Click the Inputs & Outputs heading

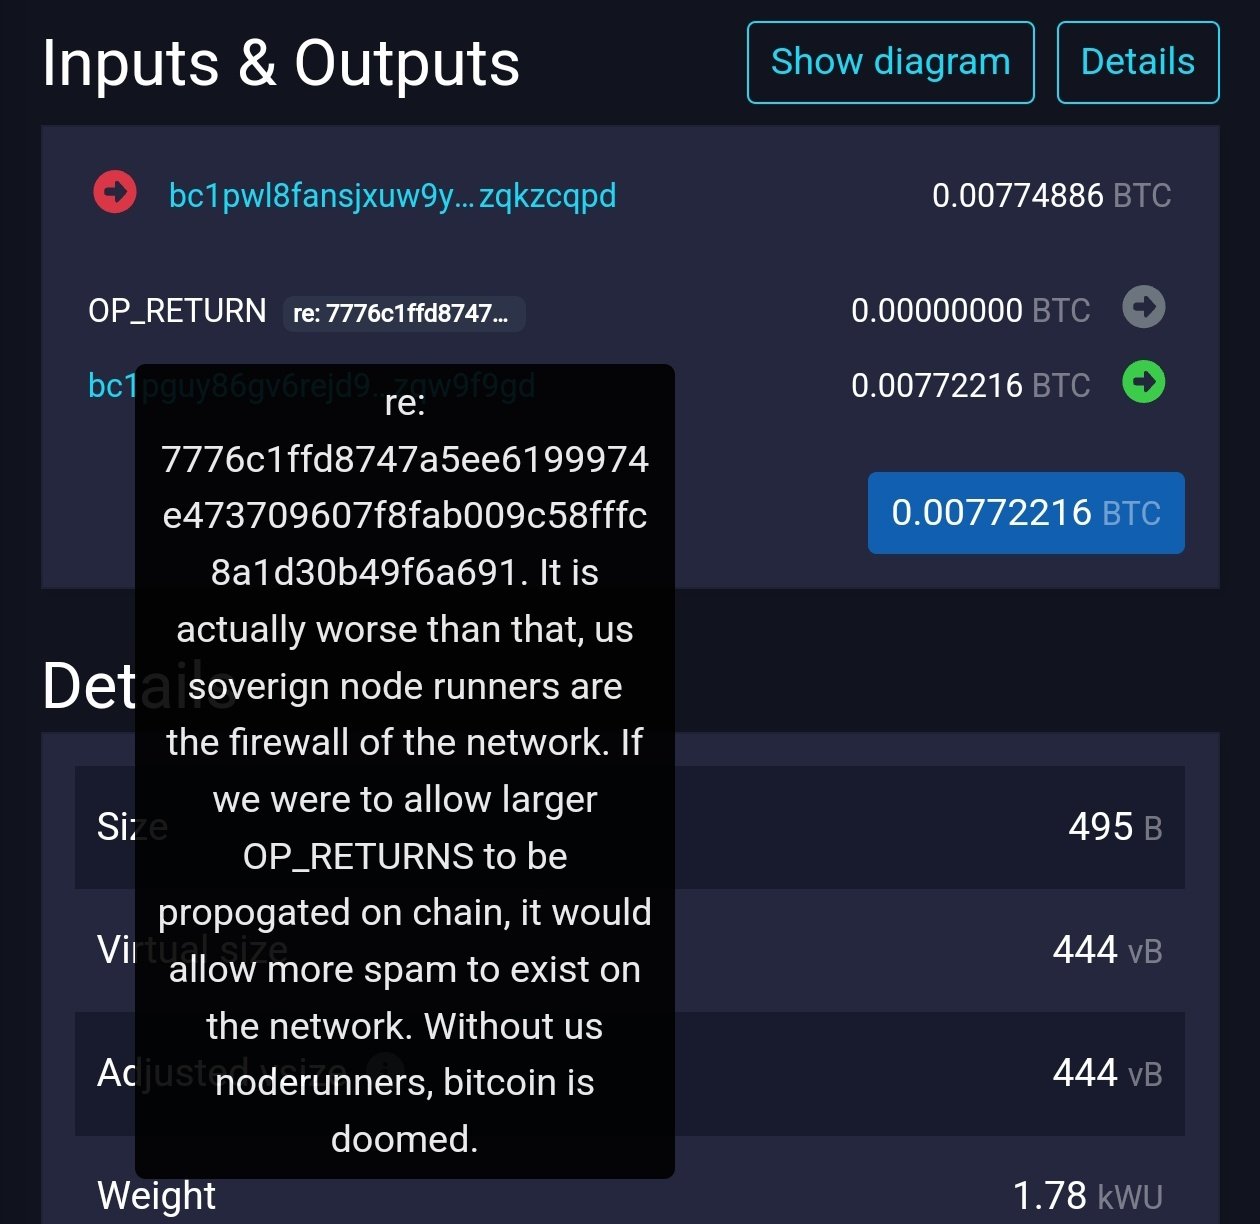[281, 63]
